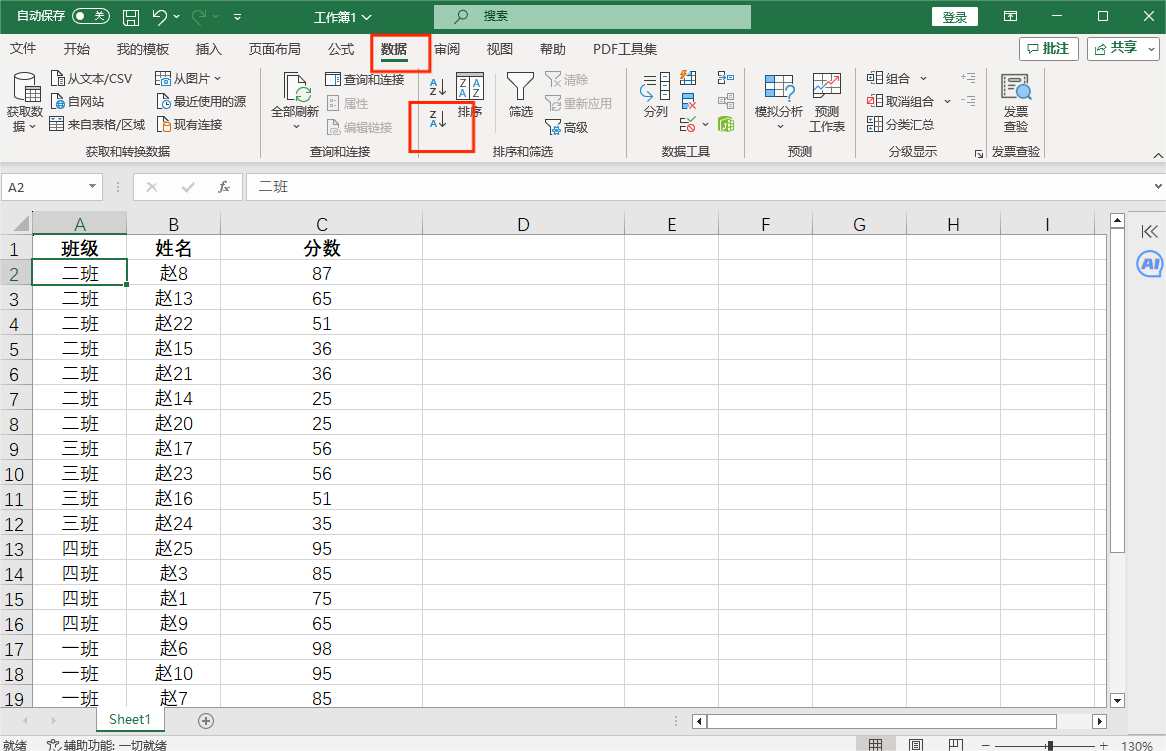Click the sort ascending (A to Z) icon
Screen dimensions: 1166x751
coord(438,87)
